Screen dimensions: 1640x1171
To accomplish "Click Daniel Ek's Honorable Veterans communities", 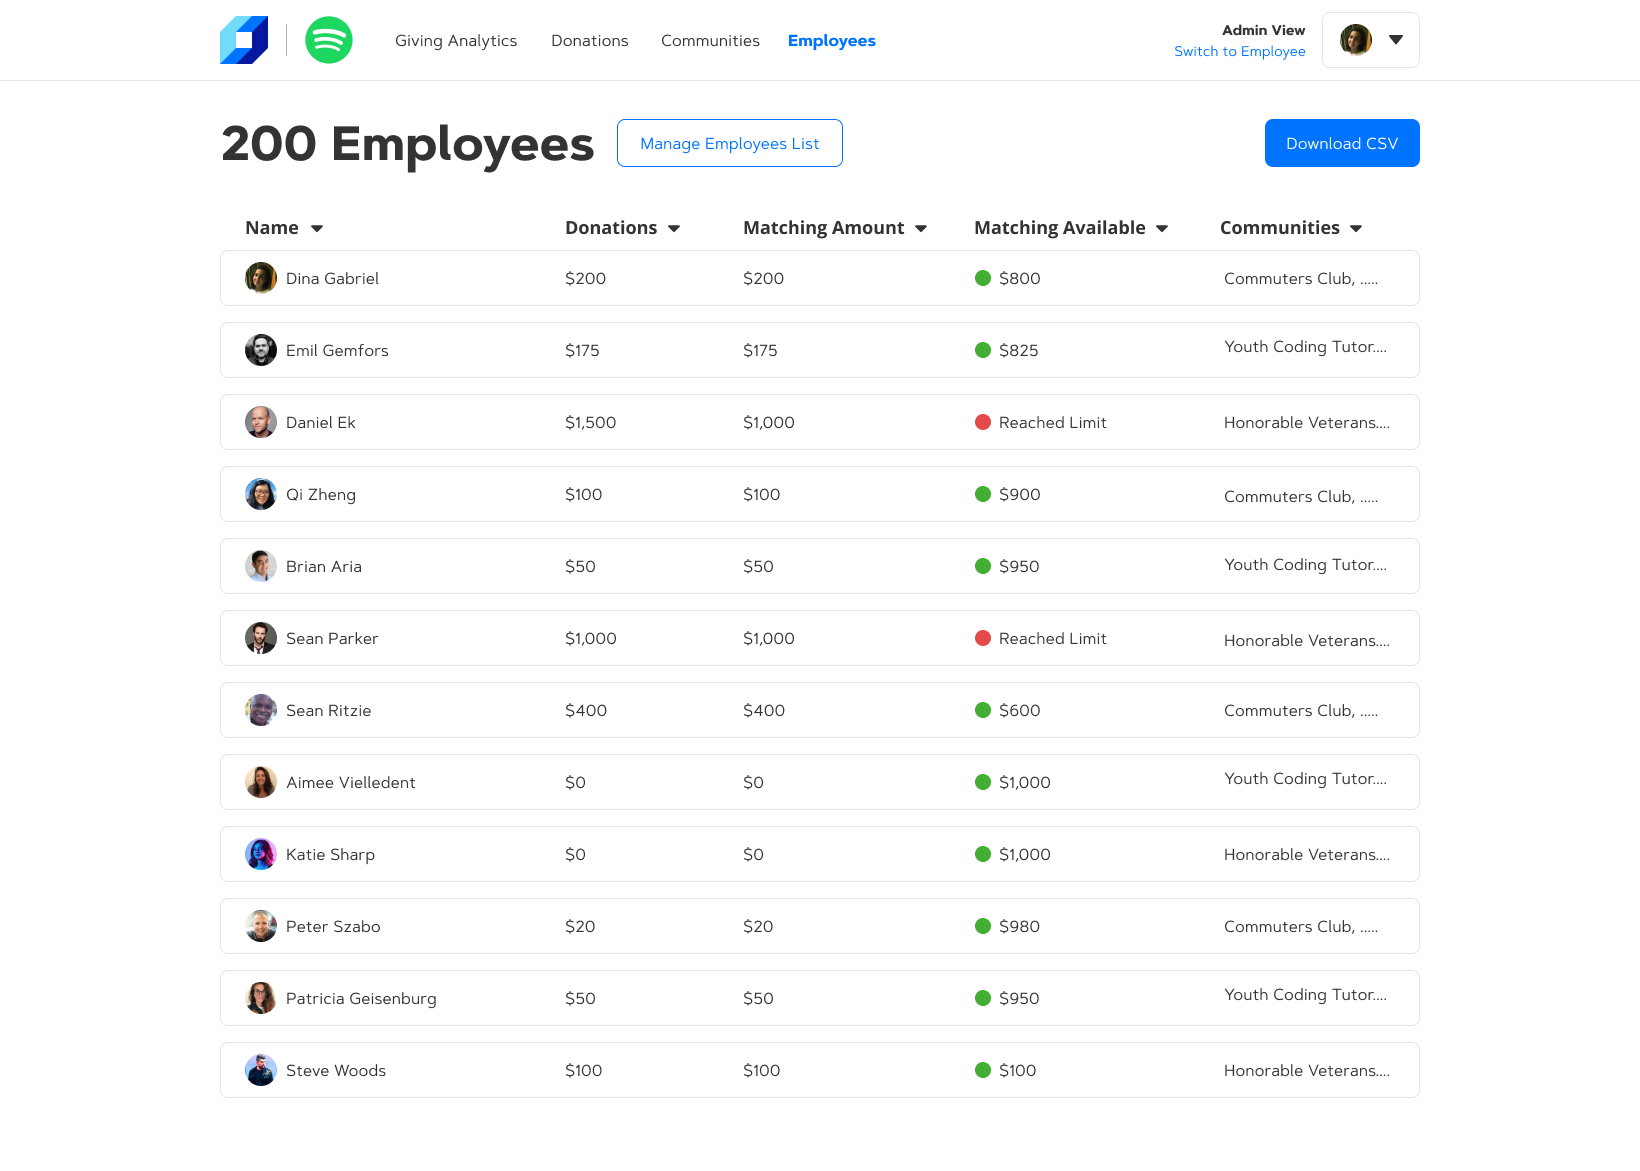I will click(1307, 423).
